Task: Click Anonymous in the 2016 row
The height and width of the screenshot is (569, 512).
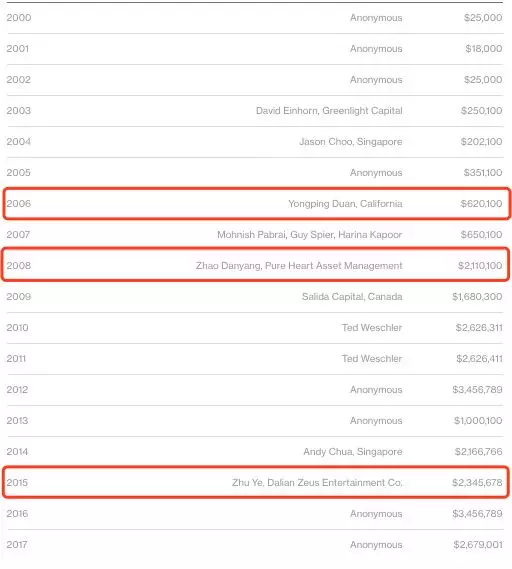Action: [376, 514]
